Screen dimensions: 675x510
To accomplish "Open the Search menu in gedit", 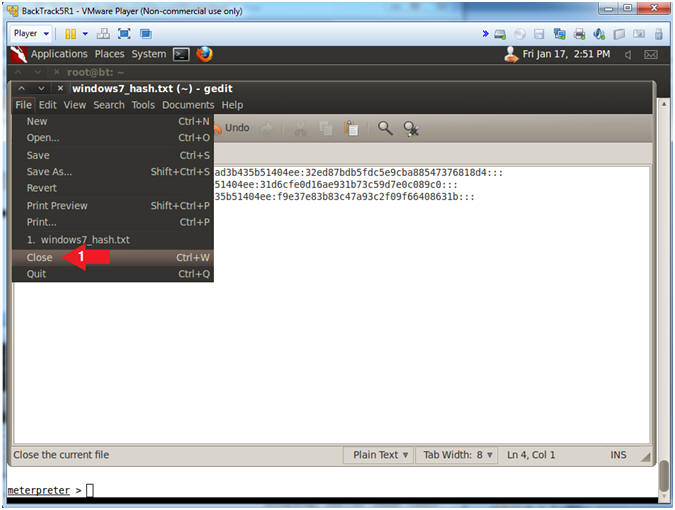I will pos(109,105).
